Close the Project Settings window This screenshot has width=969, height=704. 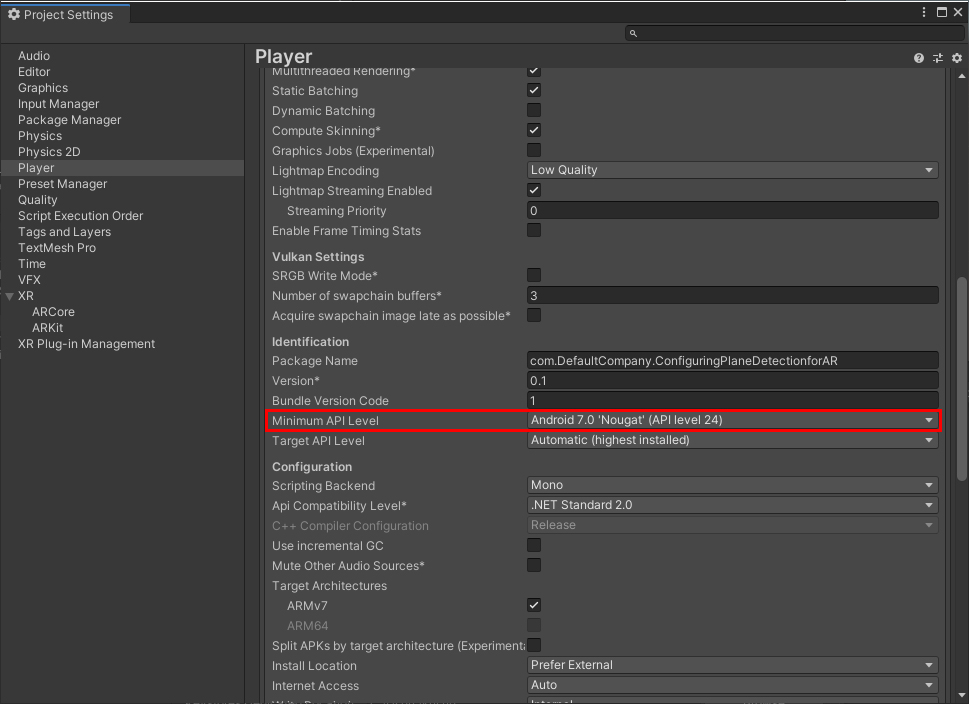[958, 12]
